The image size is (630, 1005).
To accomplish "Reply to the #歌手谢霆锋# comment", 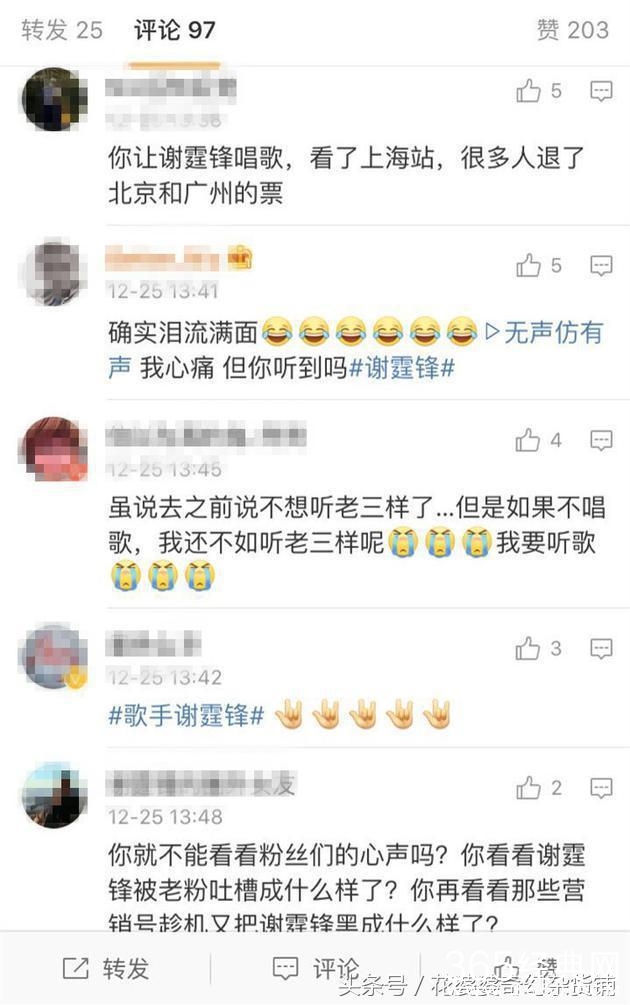I will click(601, 648).
